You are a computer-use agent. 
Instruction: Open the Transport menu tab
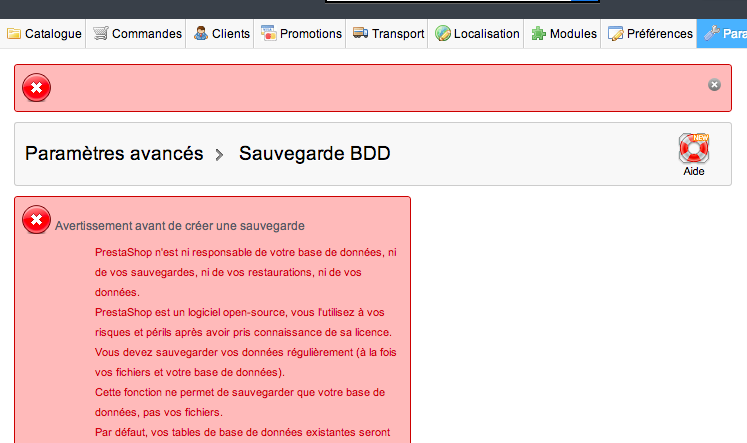pos(387,34)
